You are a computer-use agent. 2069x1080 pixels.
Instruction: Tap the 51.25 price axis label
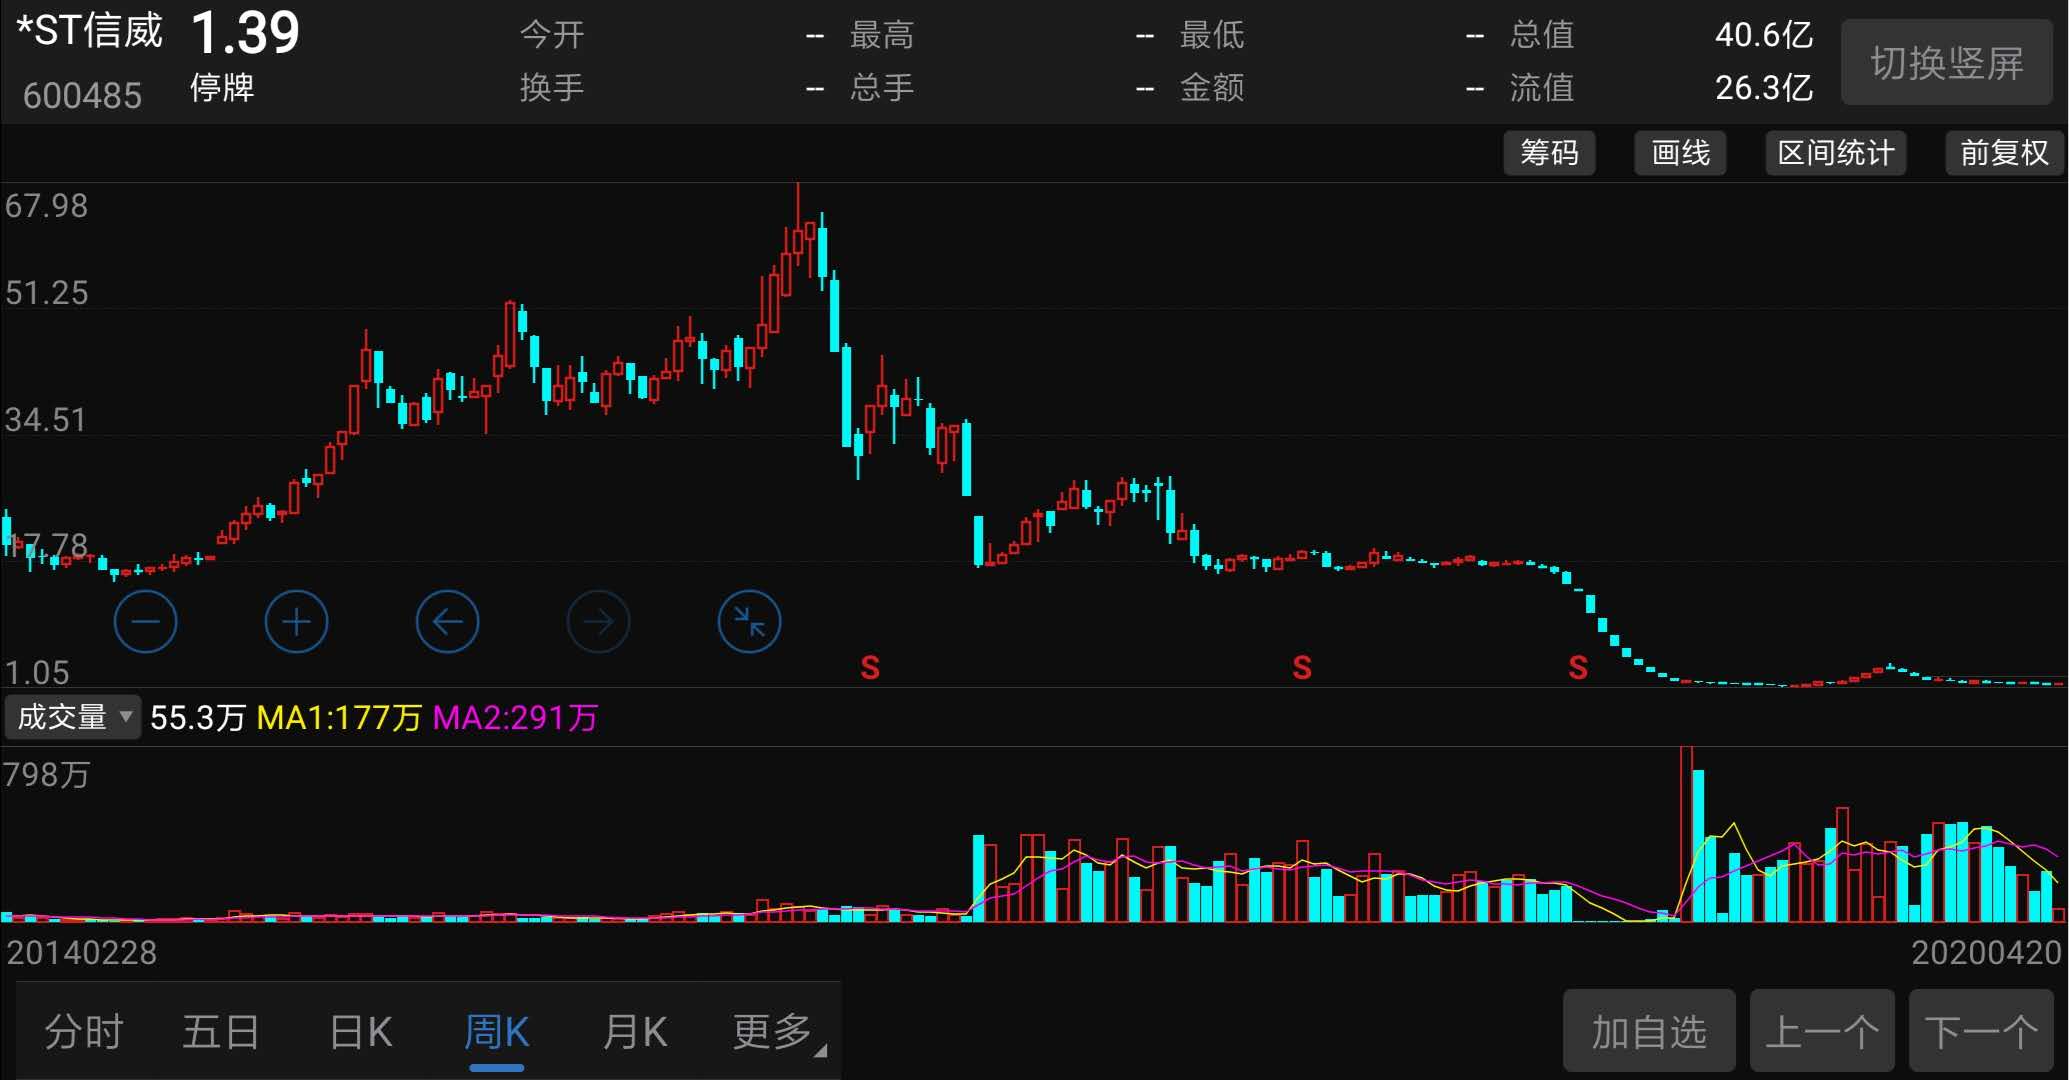point(46,293)
